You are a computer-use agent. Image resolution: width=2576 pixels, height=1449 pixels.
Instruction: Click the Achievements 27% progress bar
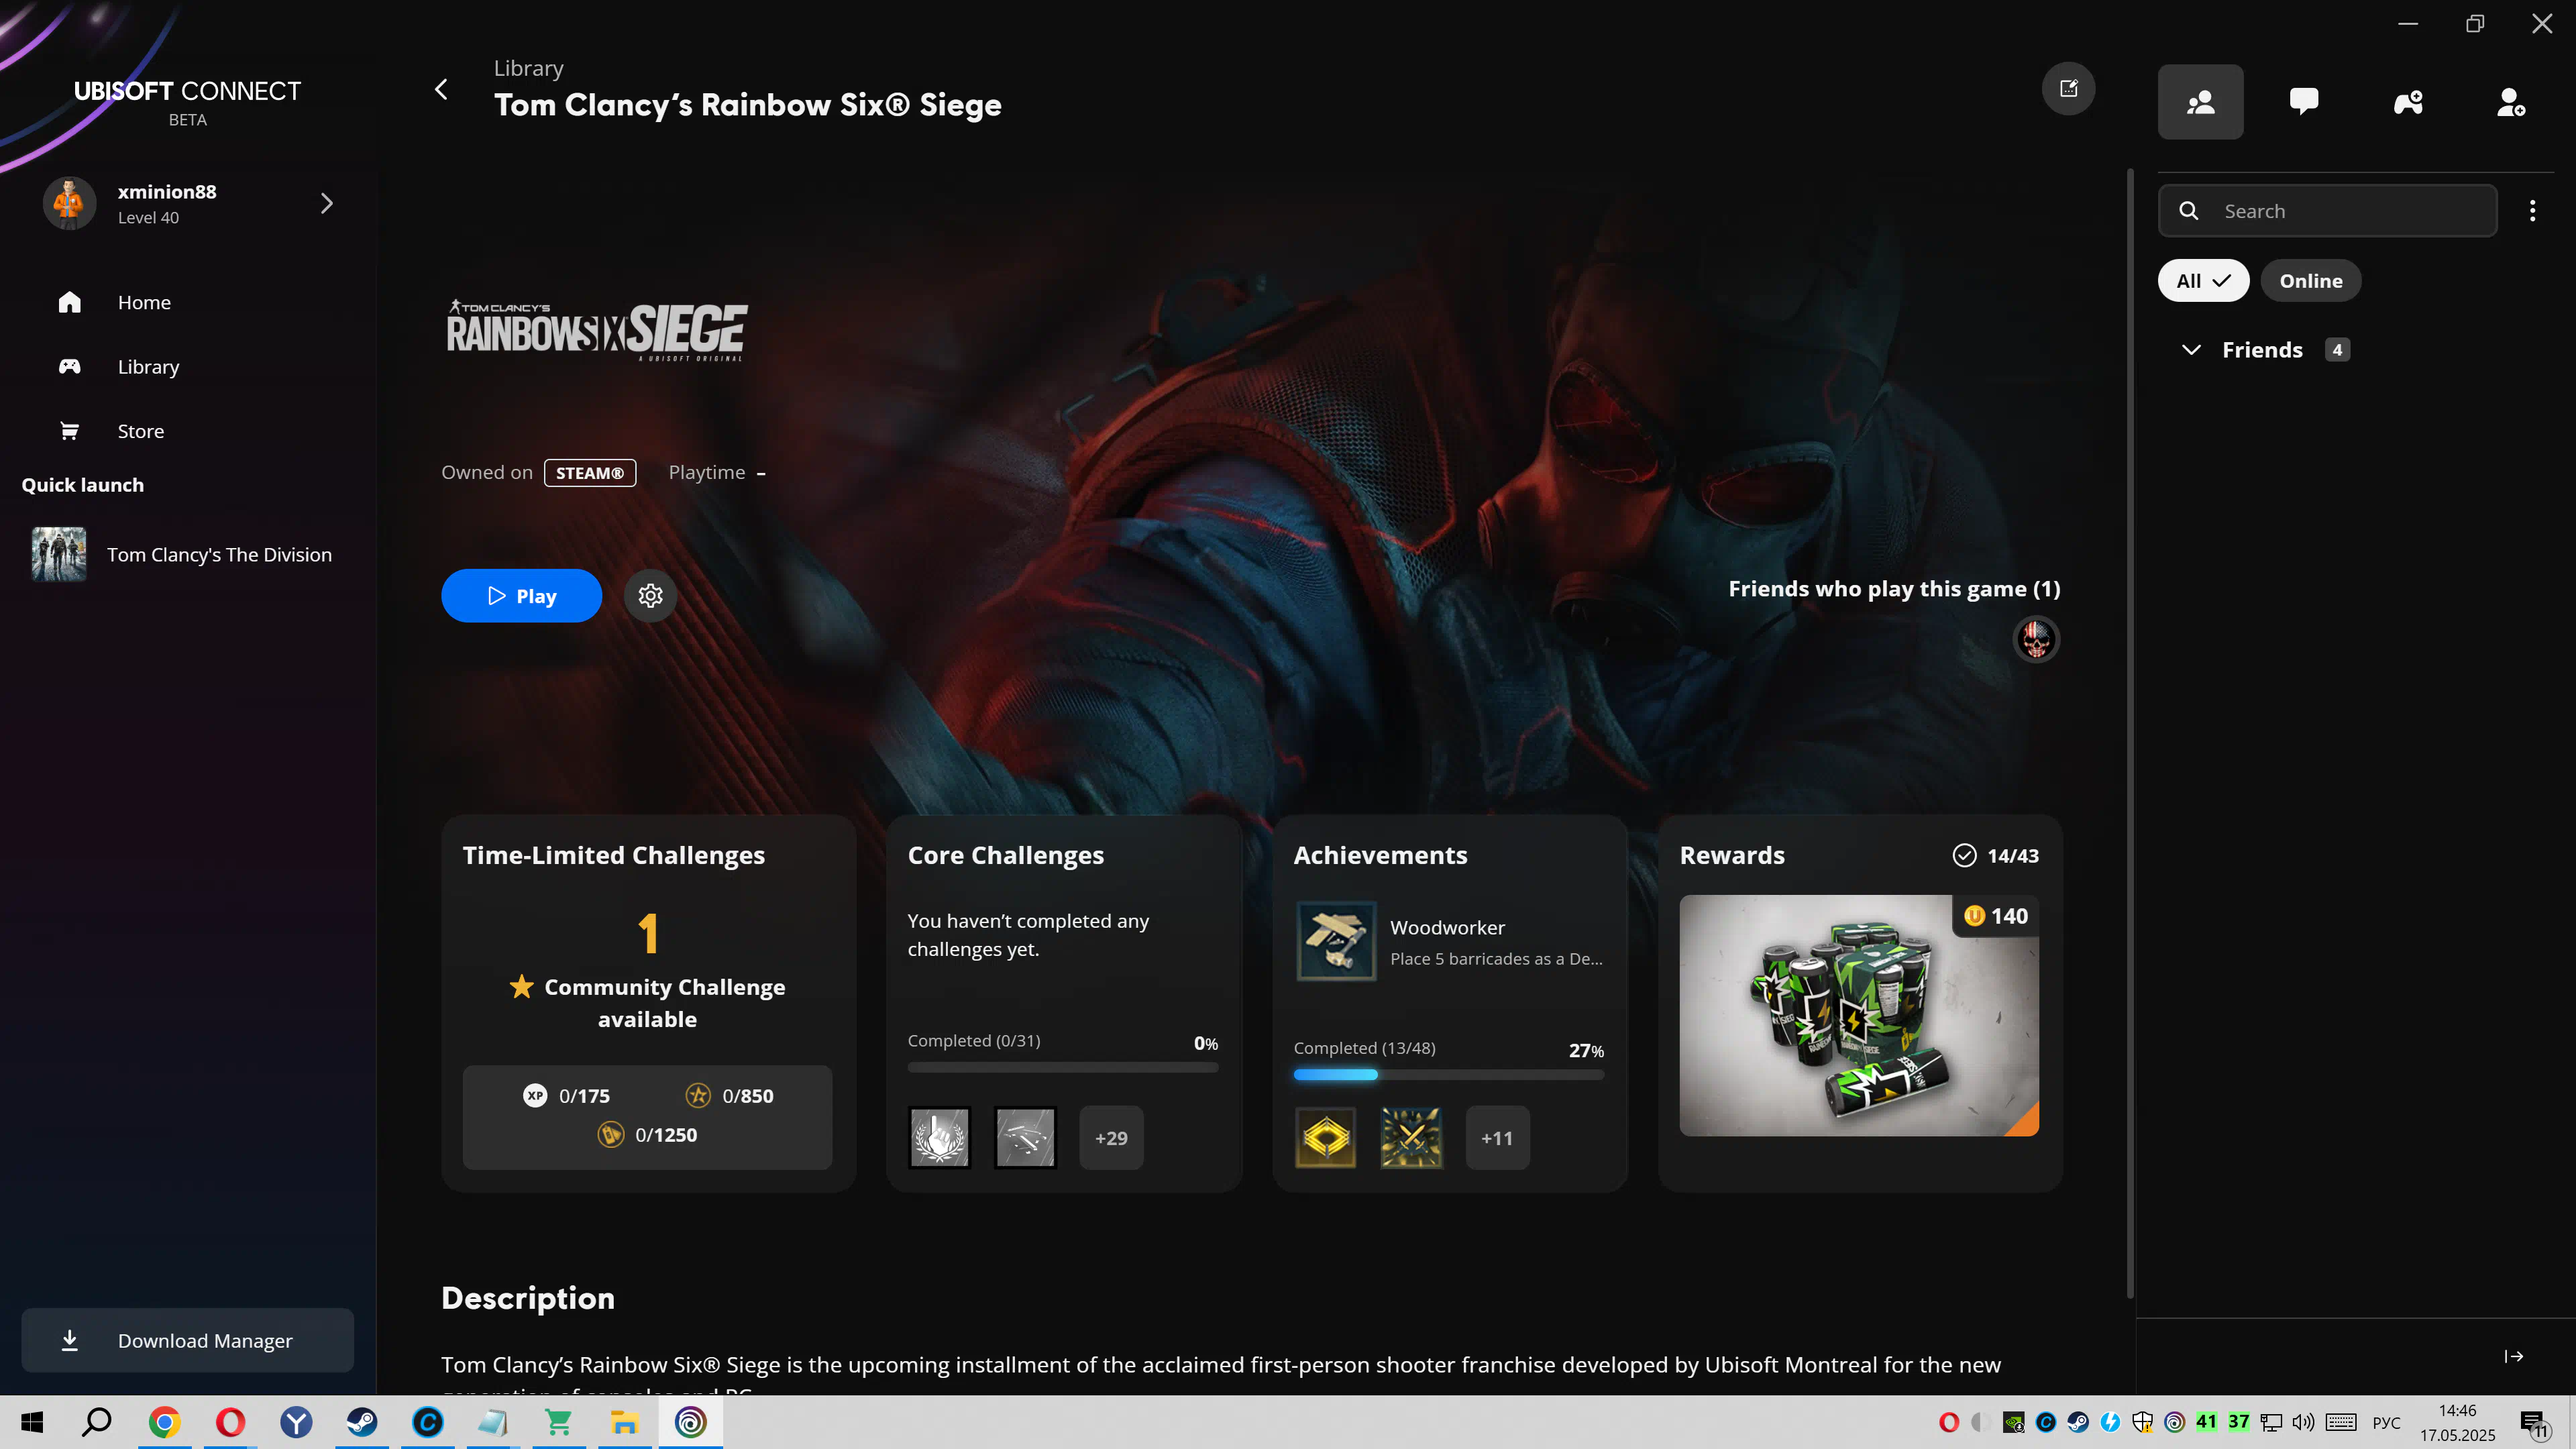[x=1448, y=1075]
